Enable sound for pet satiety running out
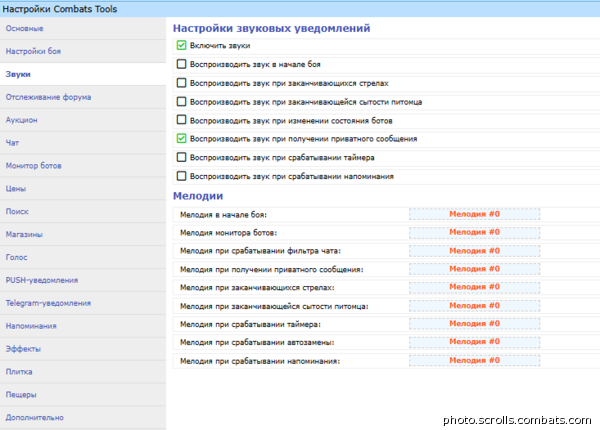 pyautogui.click(x=181, y=101)
